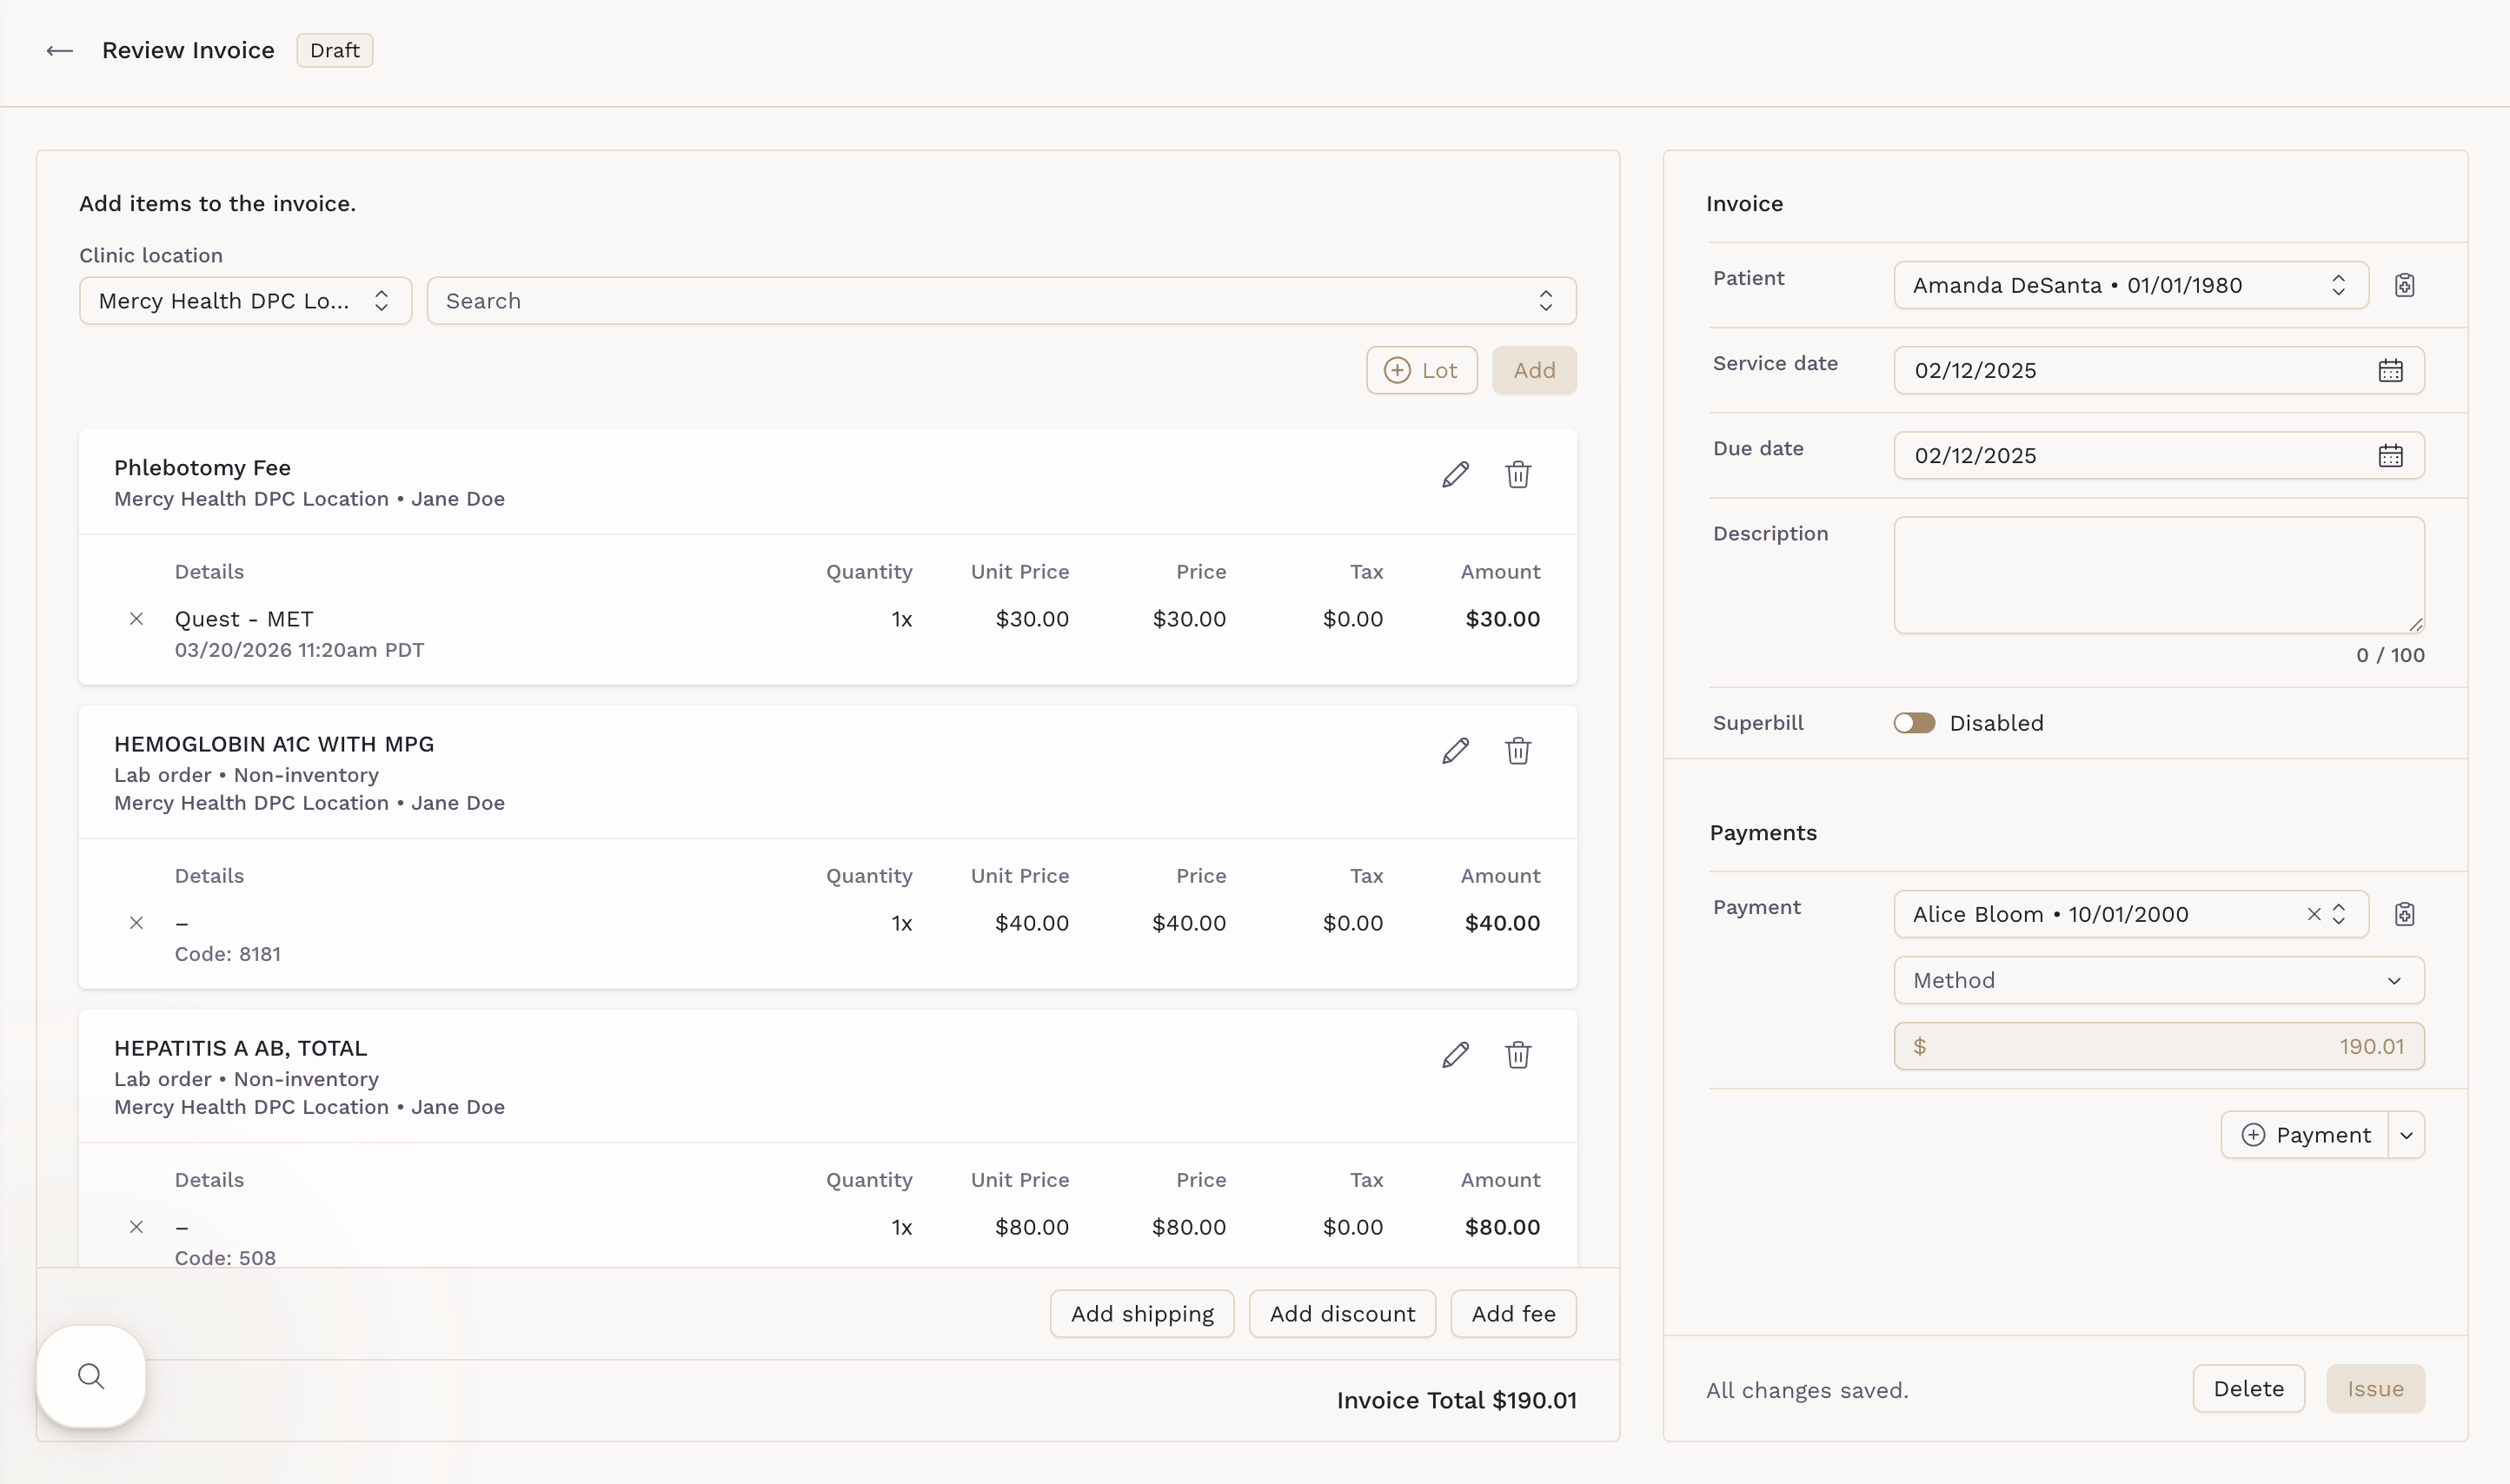The height and width of the screenshot is (1484, 2510).
Task: Edit the HEMOGLOBIN A1C WITH MPG item
Action: pos(1455,751)
